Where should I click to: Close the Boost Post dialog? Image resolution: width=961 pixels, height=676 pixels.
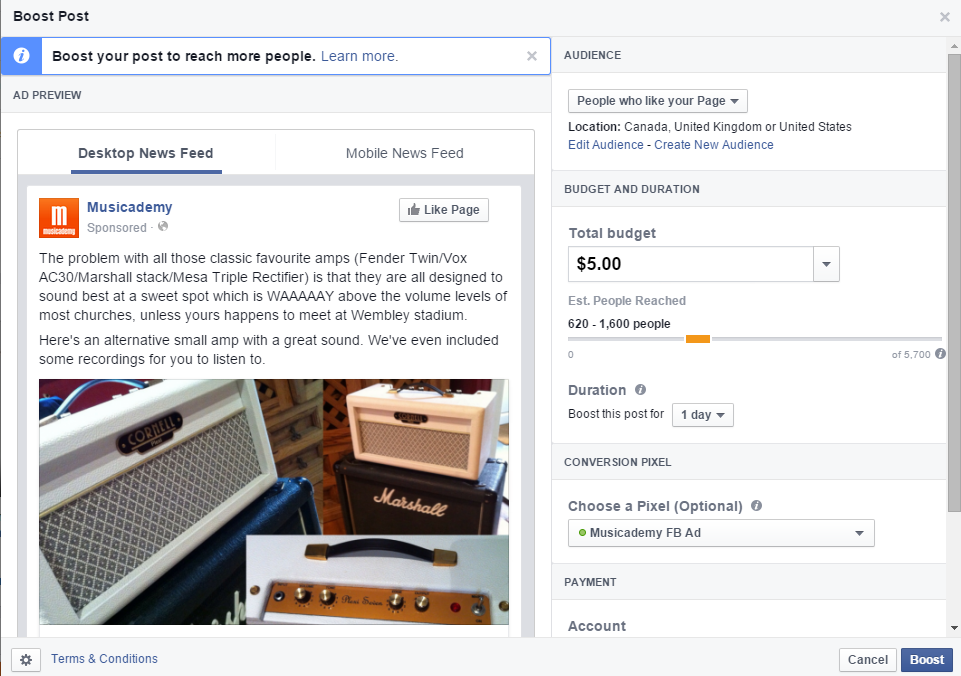(x=944, y=17)
